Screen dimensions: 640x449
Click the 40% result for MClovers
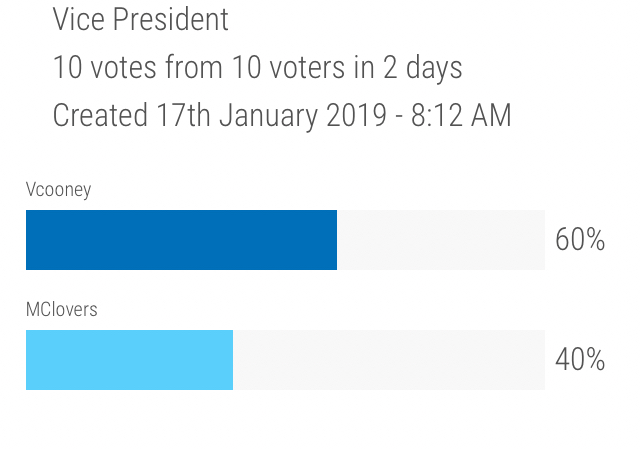click(580, 360)
